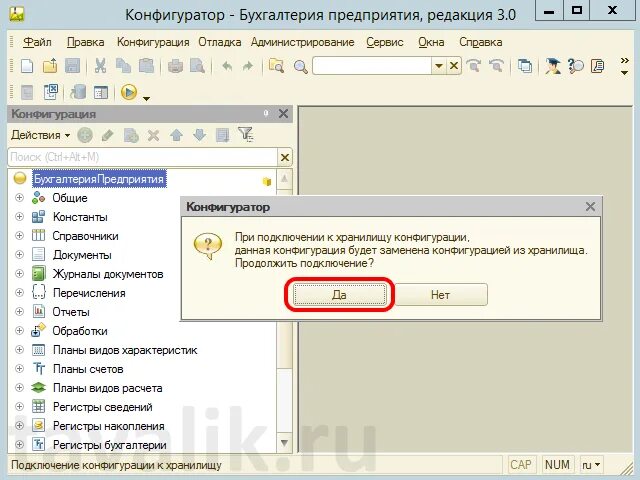The width and height of the screenshot is (640, 480).
Task: Select Регистры сведений in tree
Action: click(102, 407)
